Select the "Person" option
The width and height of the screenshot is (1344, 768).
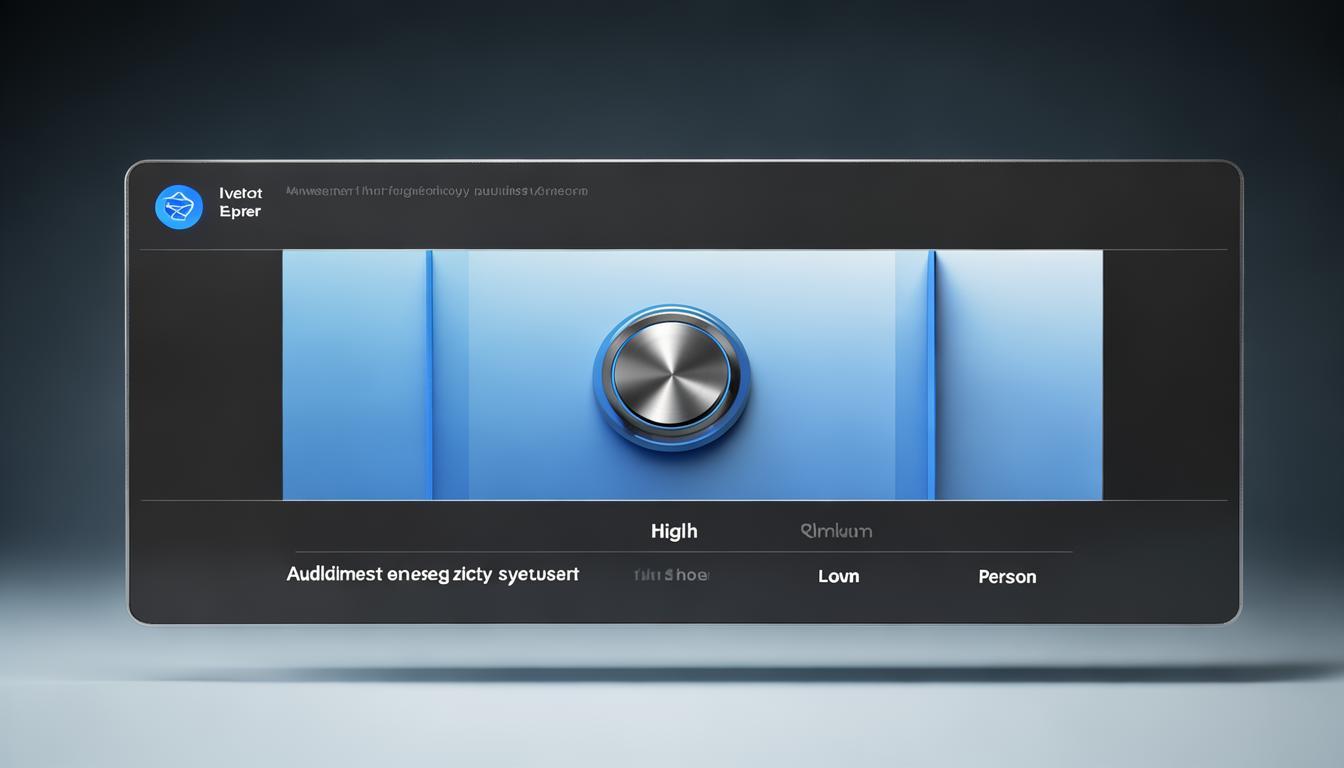(x=1007, y=577)
